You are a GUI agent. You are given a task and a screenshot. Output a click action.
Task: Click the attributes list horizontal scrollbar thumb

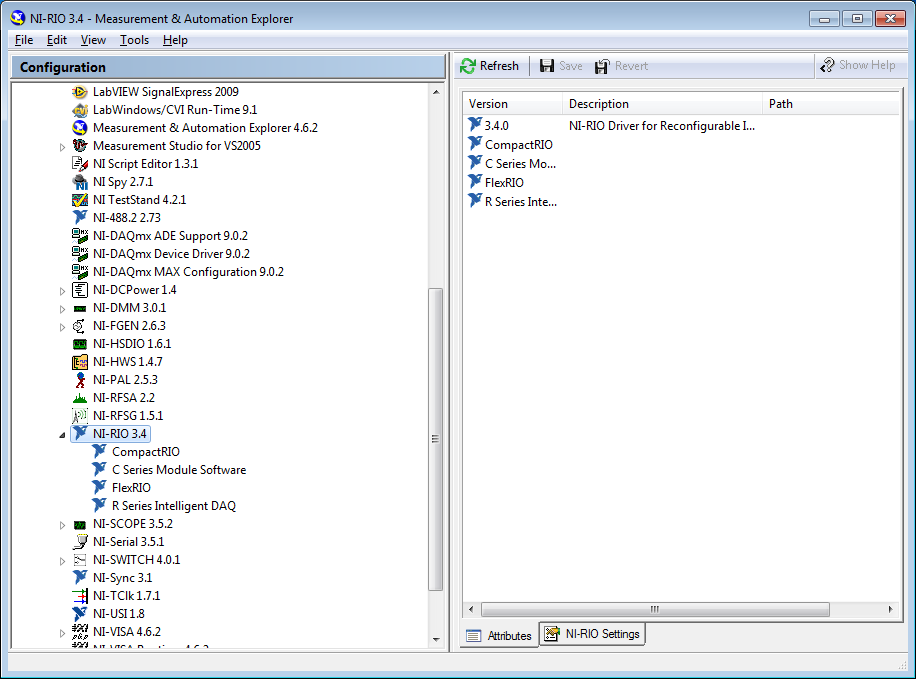[655, 609]
